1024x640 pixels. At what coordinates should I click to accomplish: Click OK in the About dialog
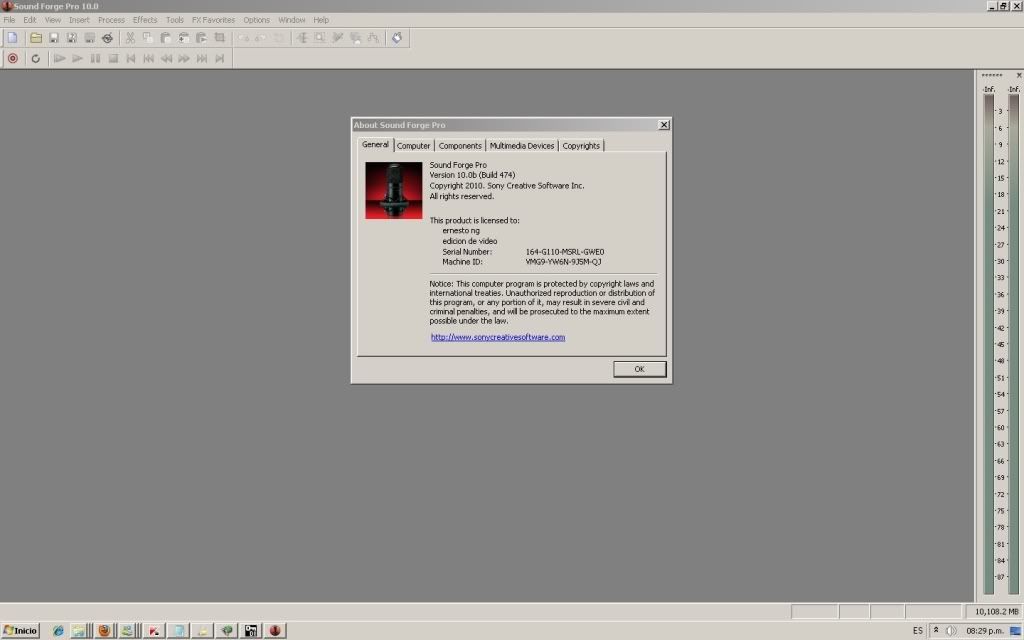tap(639, 369)
